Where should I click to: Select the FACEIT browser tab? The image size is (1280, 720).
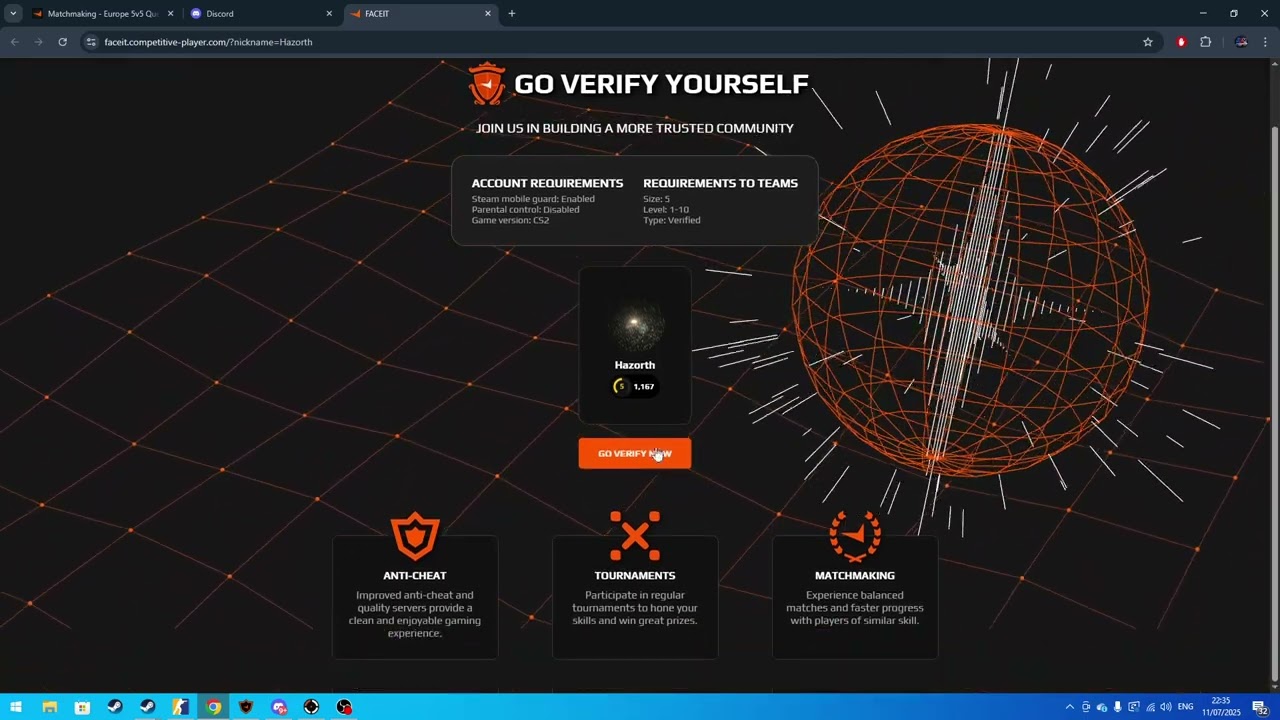420,14
